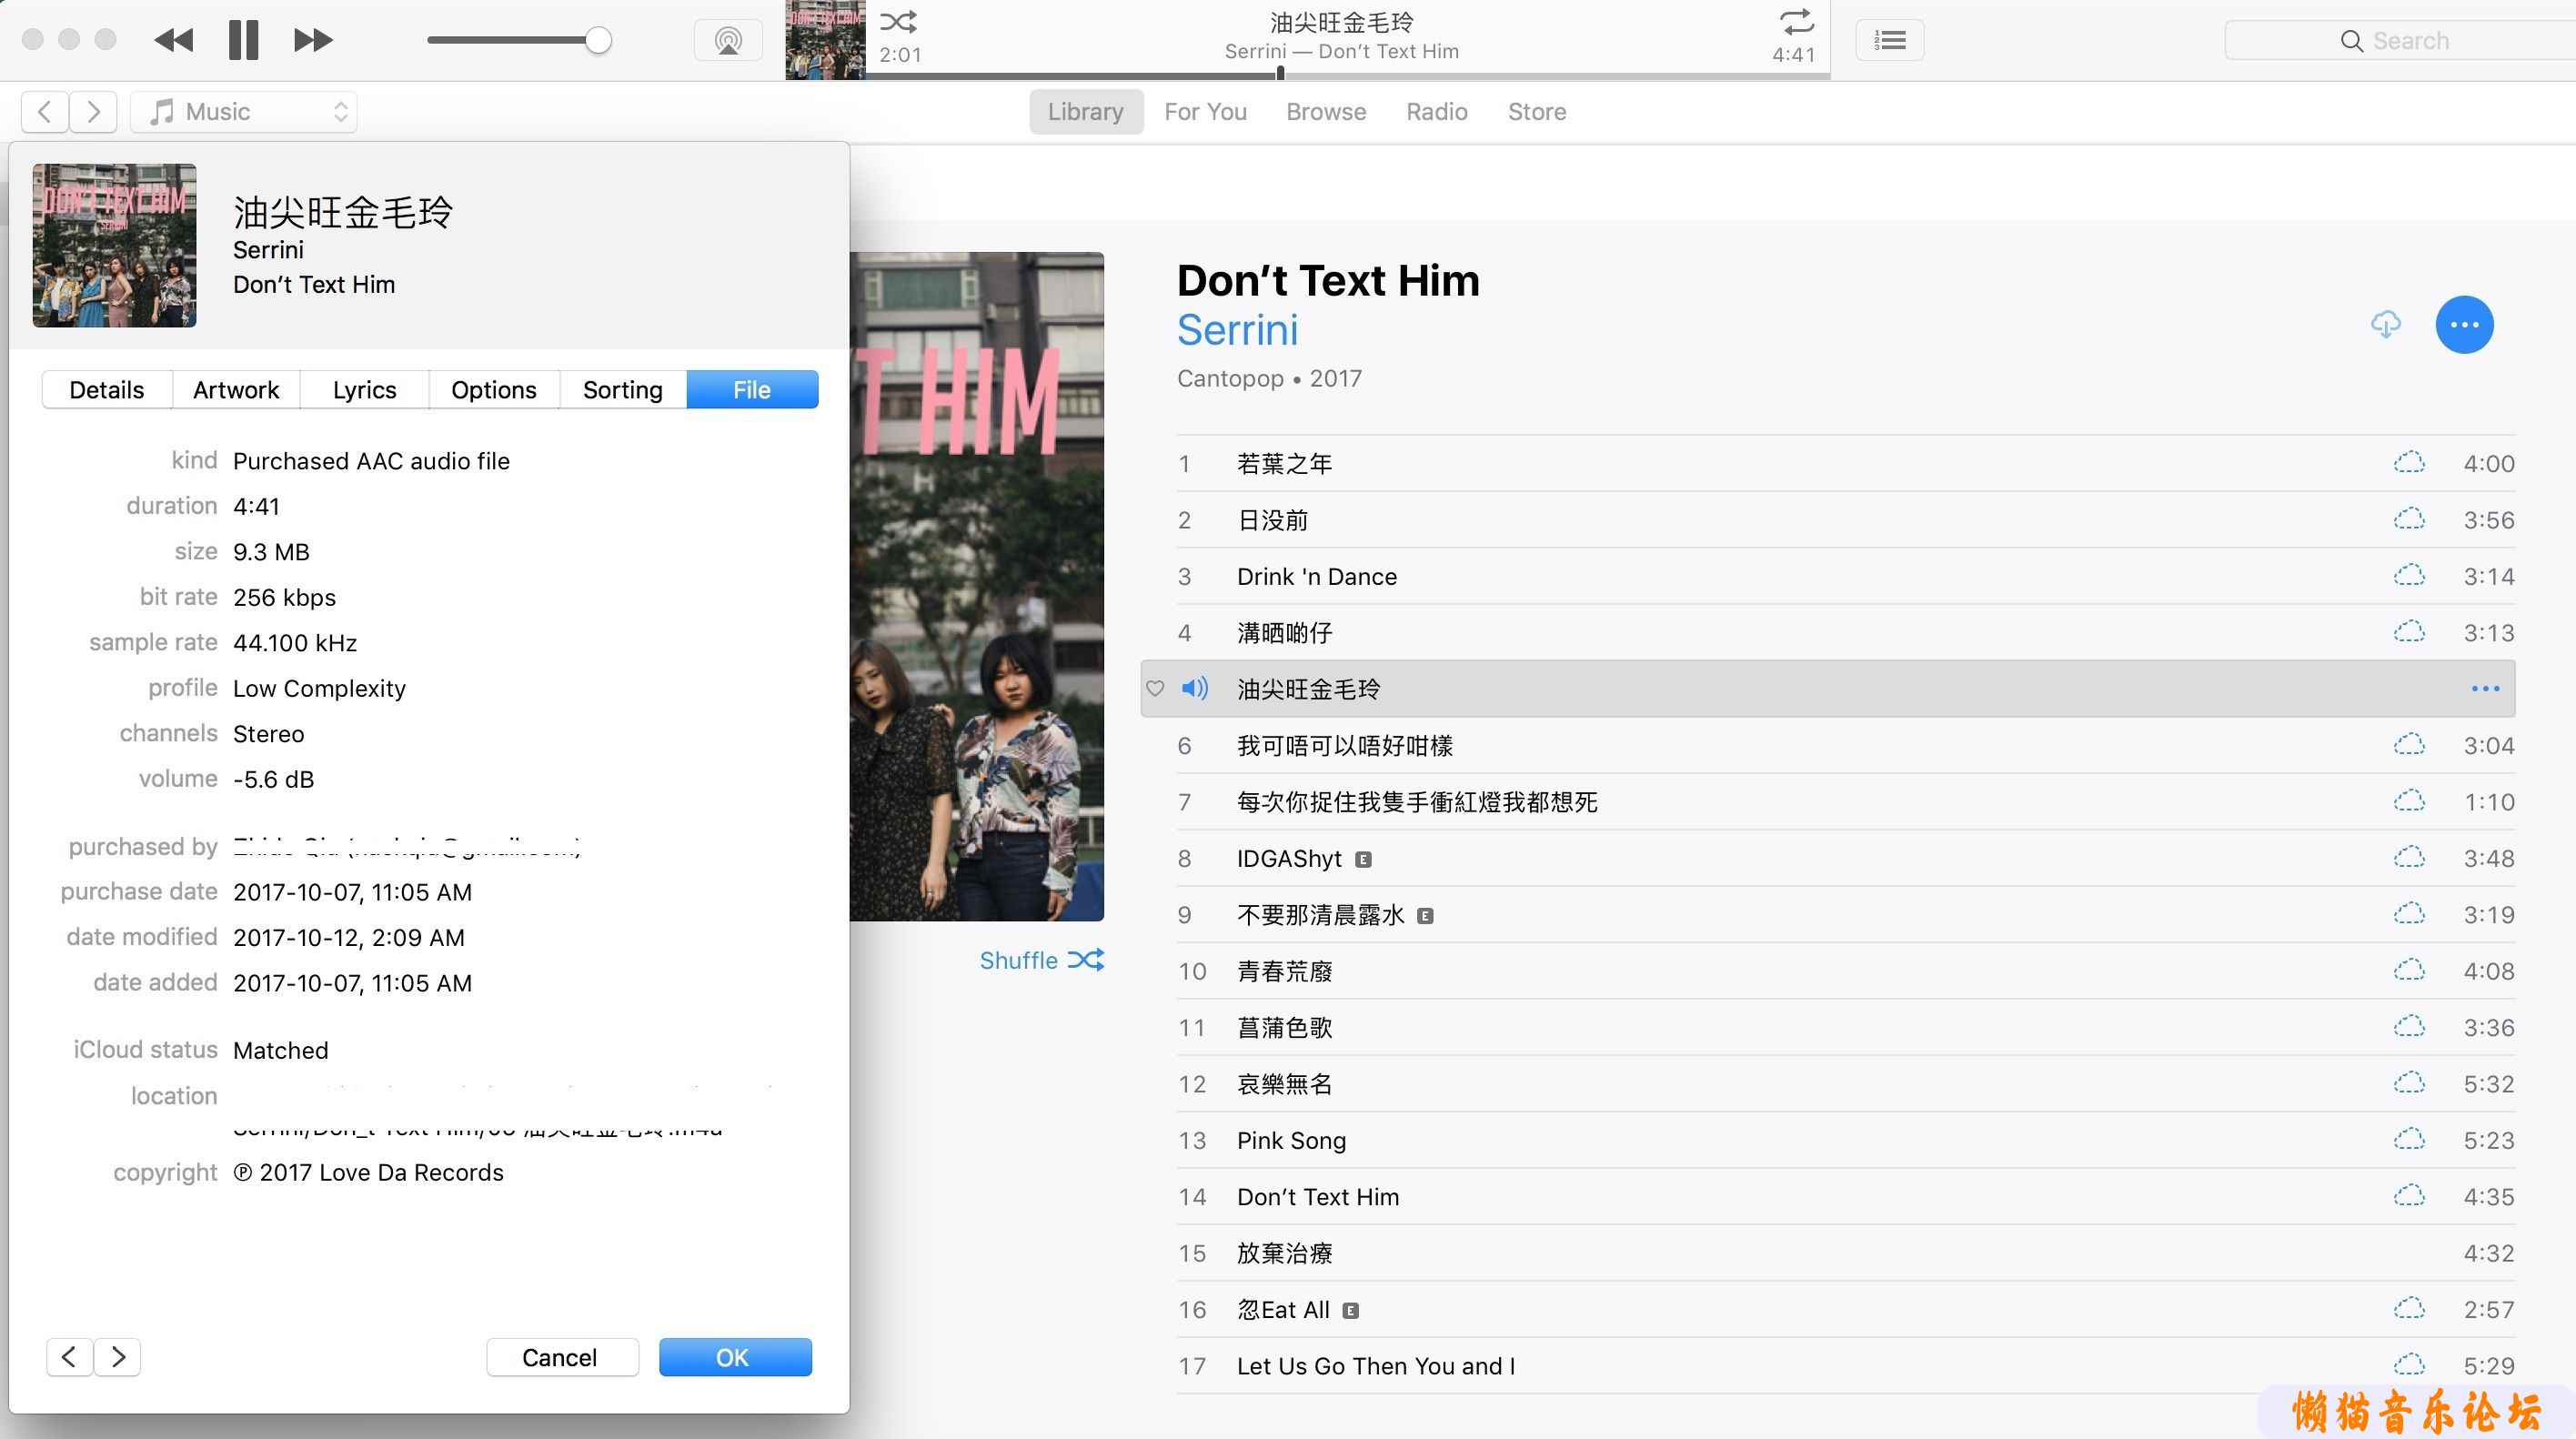Confirm the song info dialog with OK

pyautogui.click(x=735, y=1357)
